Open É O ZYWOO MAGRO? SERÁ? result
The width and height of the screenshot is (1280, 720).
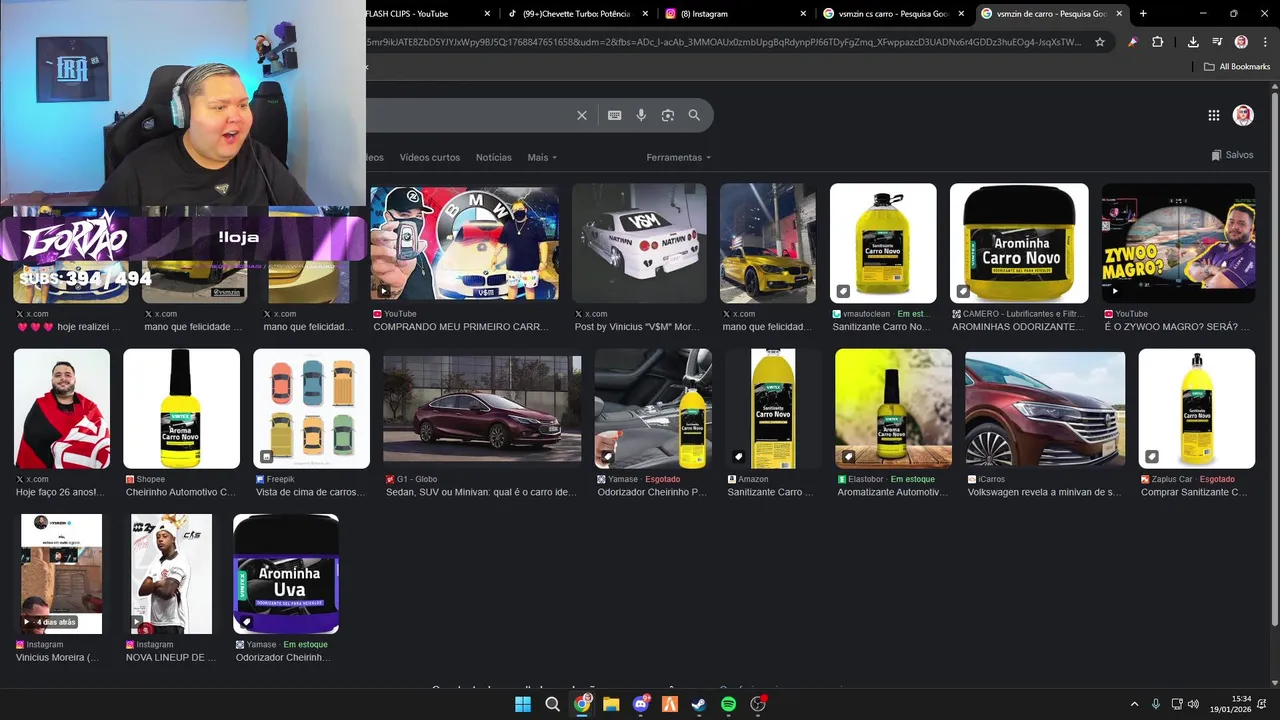click(x=1177, y=327)
